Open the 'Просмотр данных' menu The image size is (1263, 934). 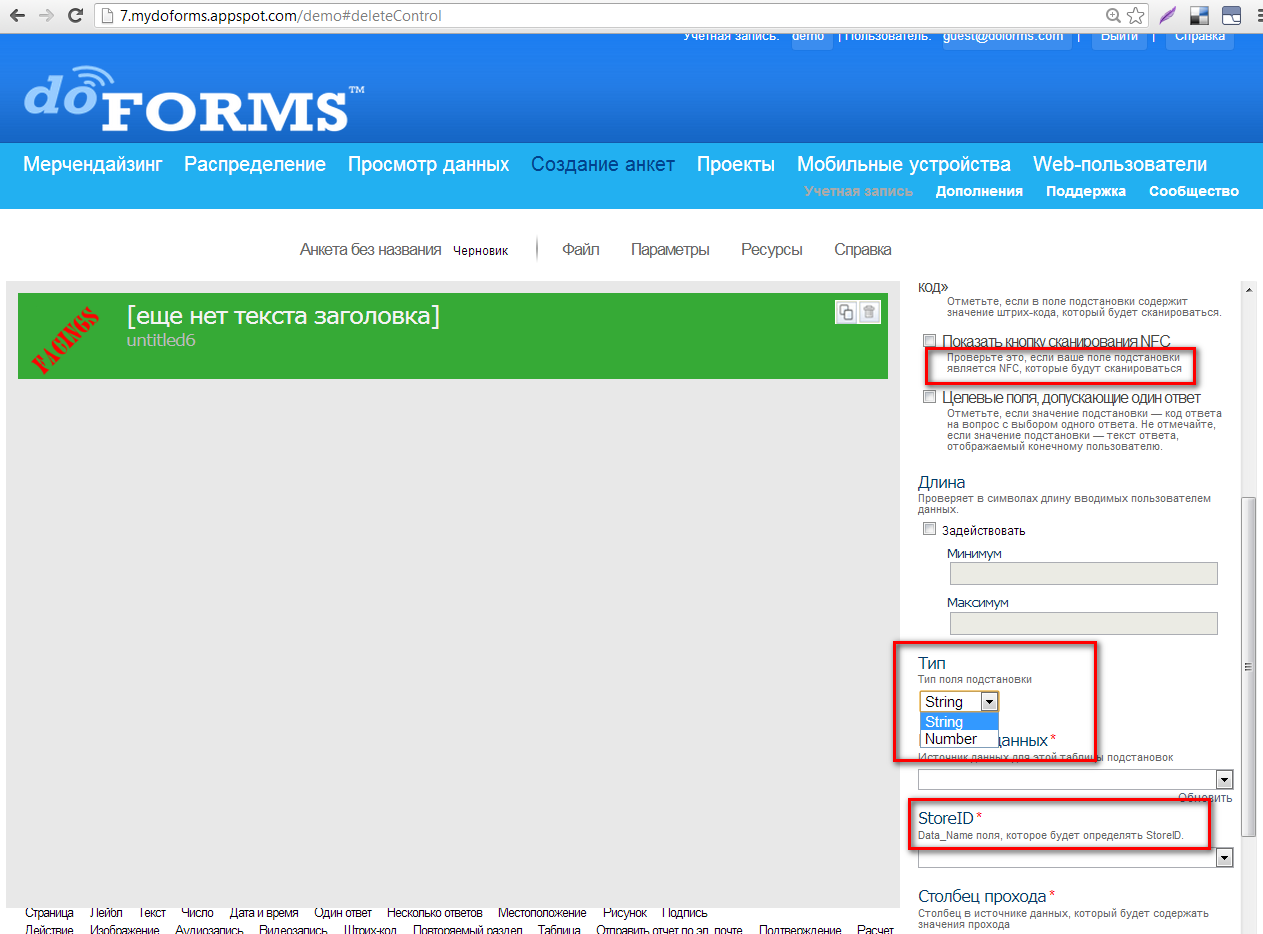click(428, 164)
